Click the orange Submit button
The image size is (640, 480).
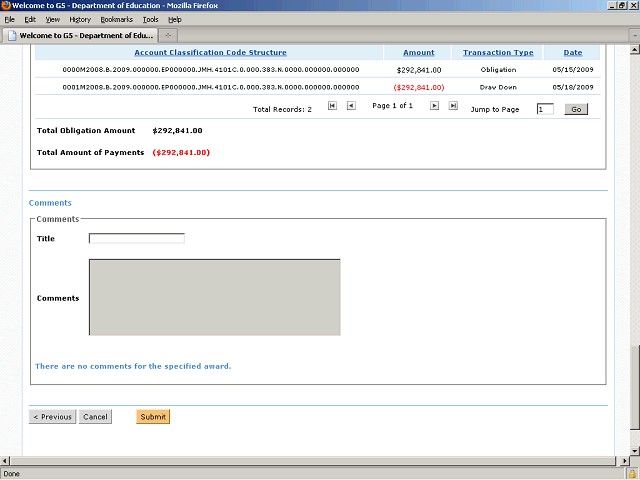(x=153, y=417)
